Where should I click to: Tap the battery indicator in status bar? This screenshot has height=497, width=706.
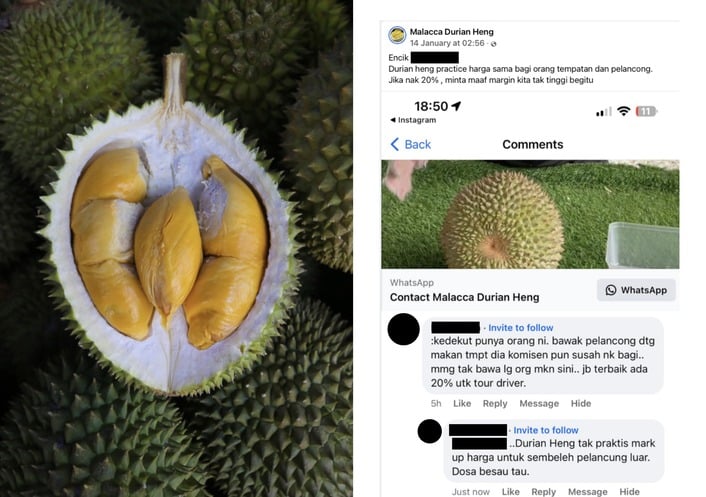[x=646, y=111]
